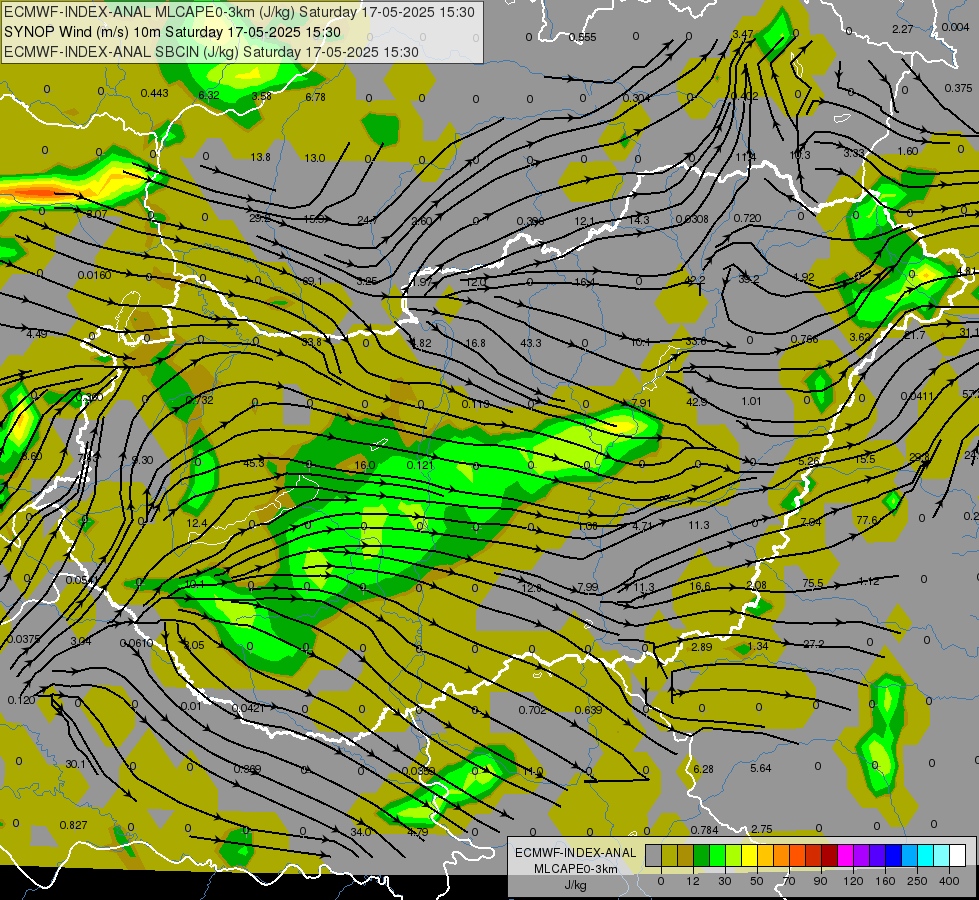Click the map value 69.1
Viewport: 979px width, 900px height.
[312, 282]
